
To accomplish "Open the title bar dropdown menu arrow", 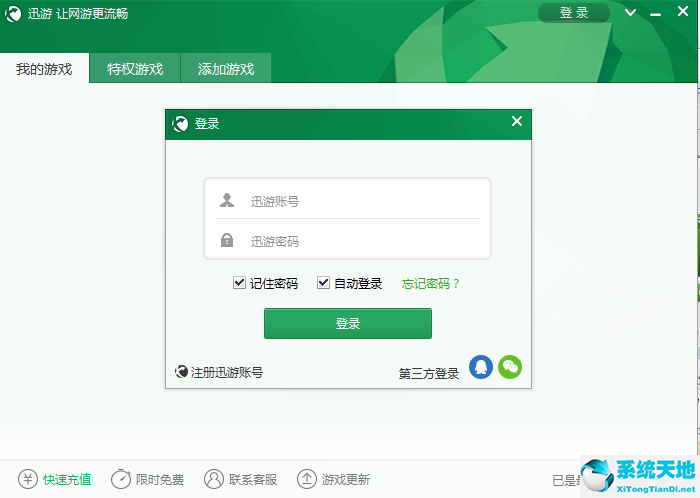I will (x=630, y=12).
